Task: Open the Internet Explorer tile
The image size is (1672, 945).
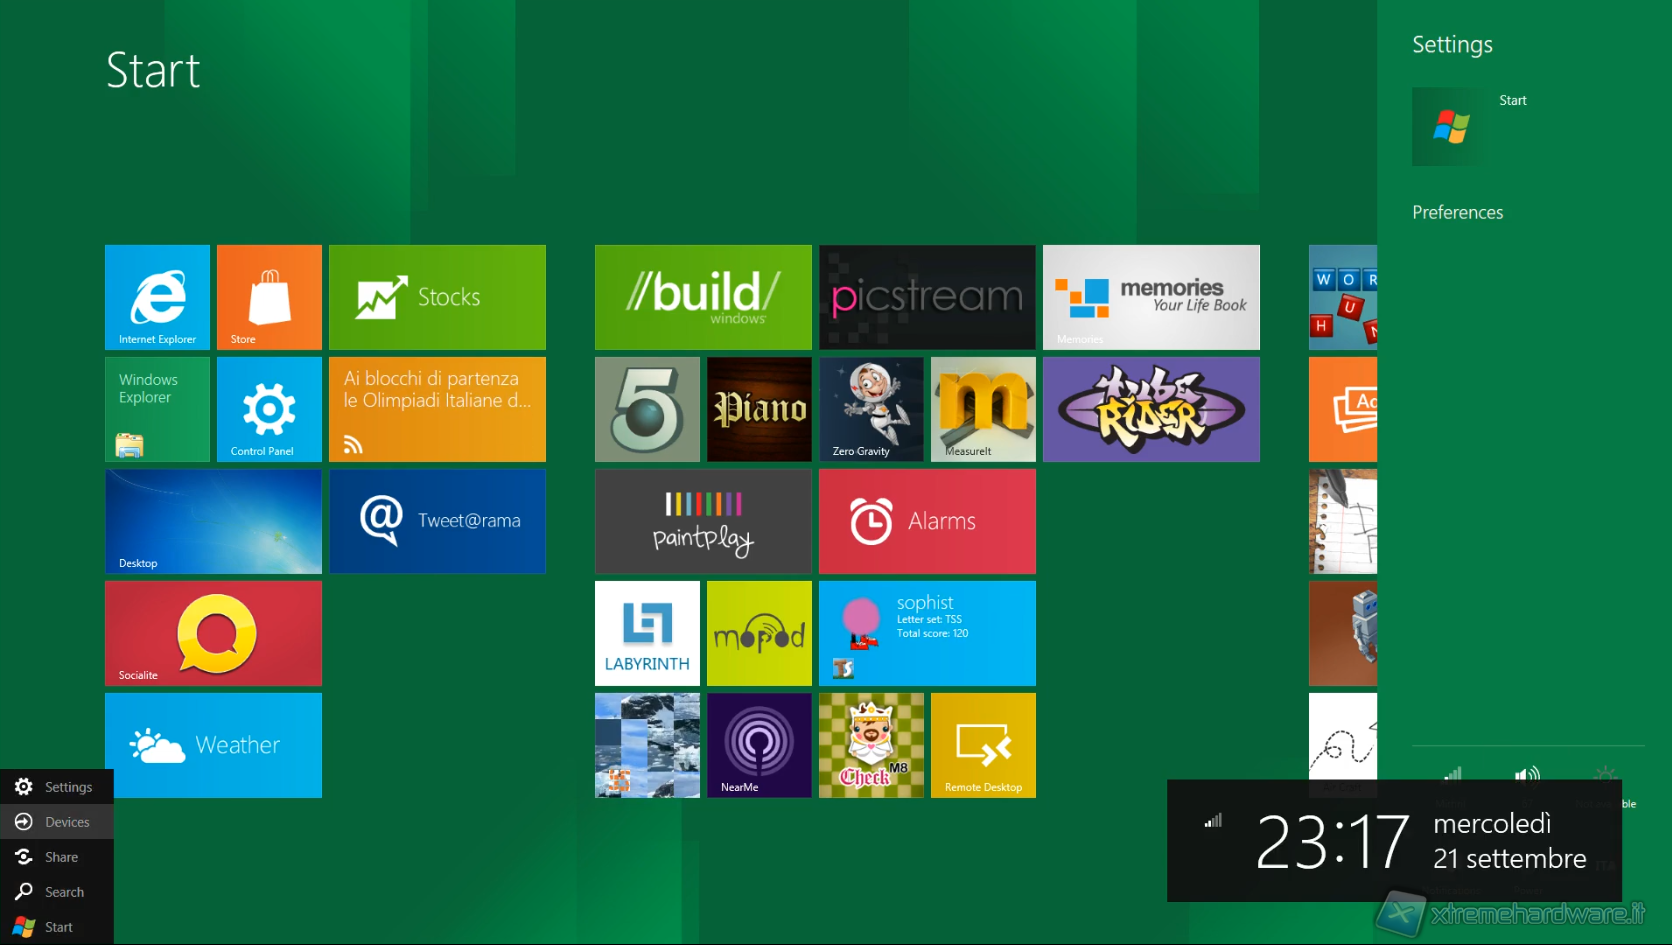Action: [157, 297]
